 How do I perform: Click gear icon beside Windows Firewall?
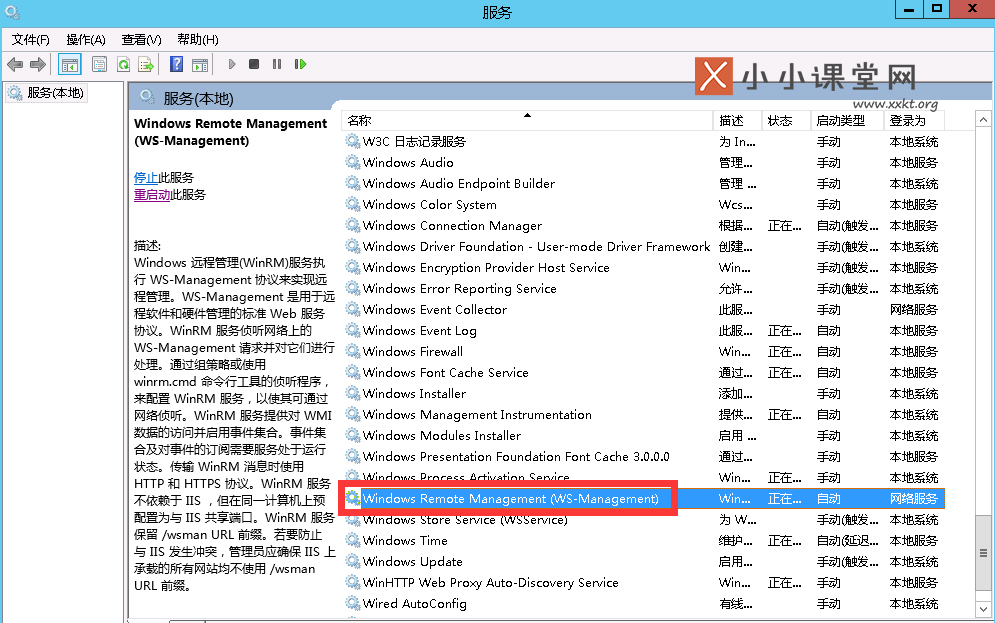point(352,351)
